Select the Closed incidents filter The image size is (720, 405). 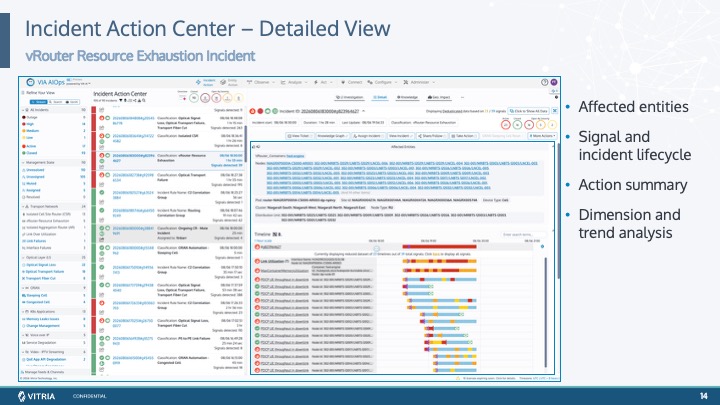point(32,153)
